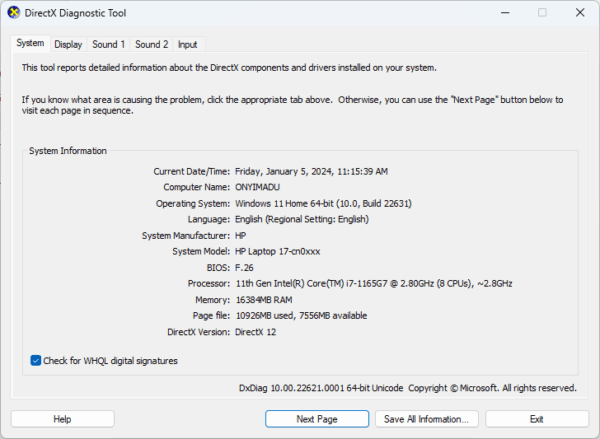
Task: Click the HP Laptop 17-cn0xxx model text
Action: (277, 251)
